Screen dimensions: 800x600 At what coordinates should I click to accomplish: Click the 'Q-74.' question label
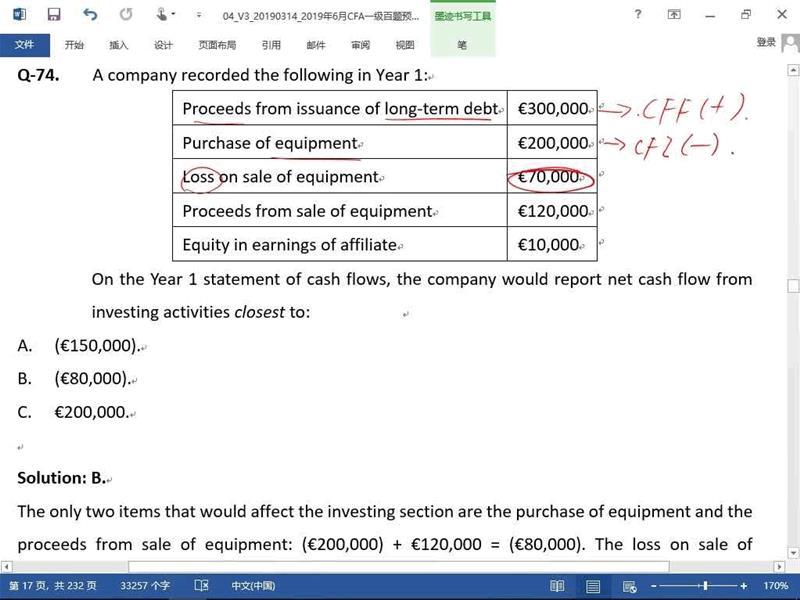38,75
